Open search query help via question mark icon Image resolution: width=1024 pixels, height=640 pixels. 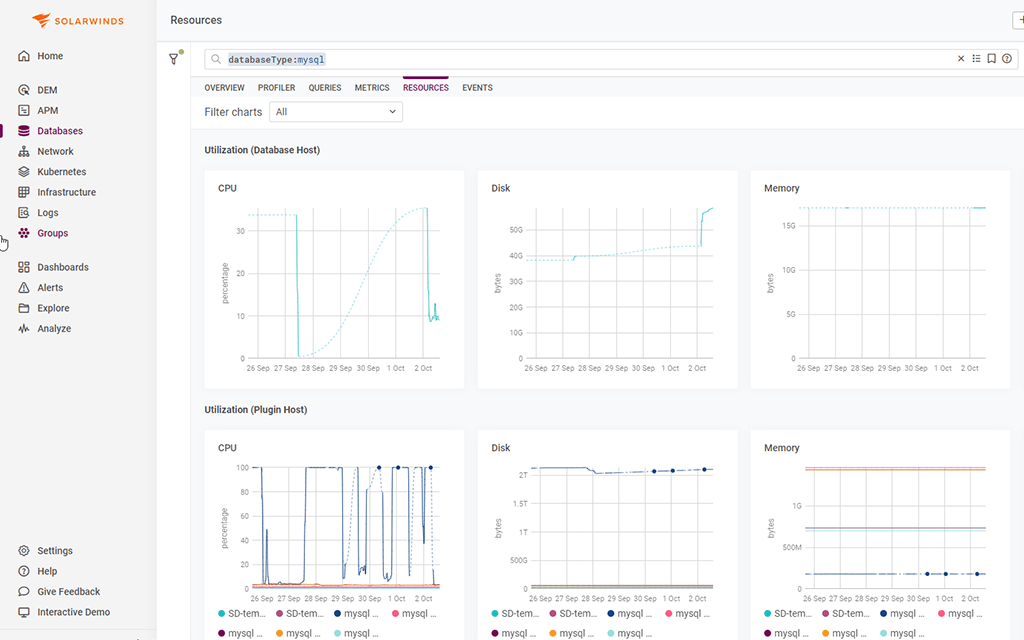point(1006,58)
